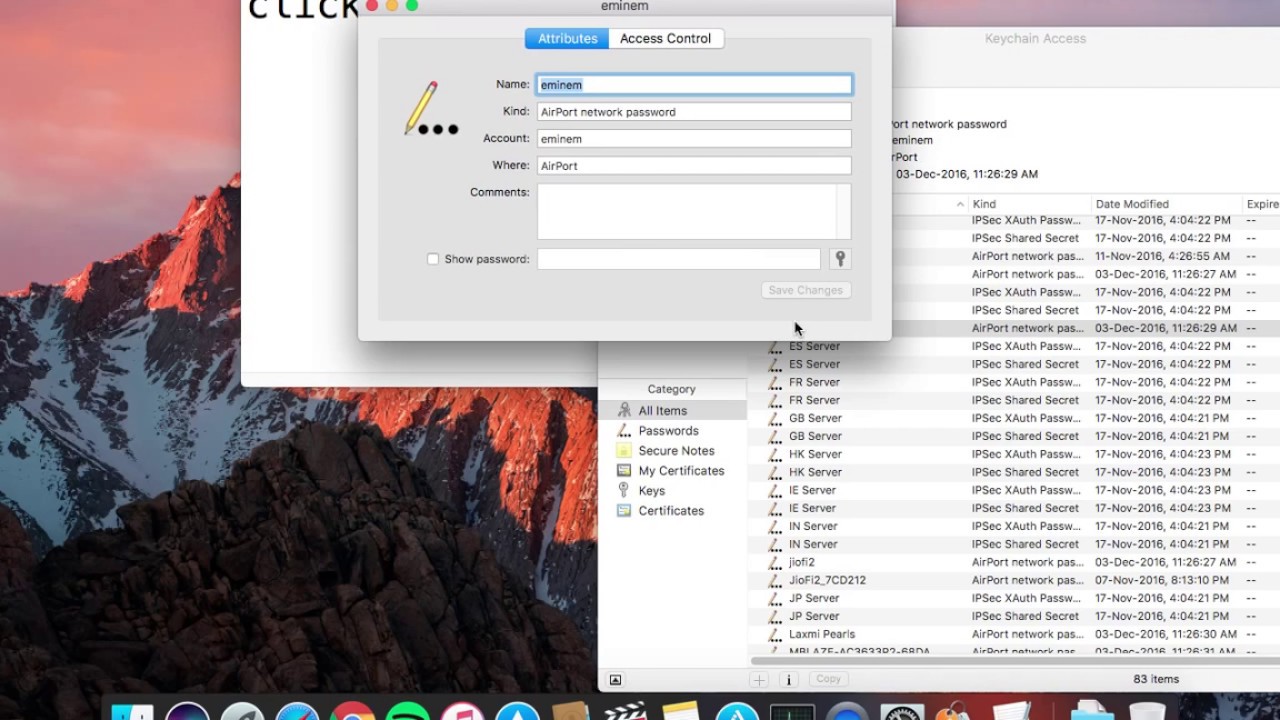1280x720 pixels.
Task: Select the All Items category icon
Action: point(624,411)
